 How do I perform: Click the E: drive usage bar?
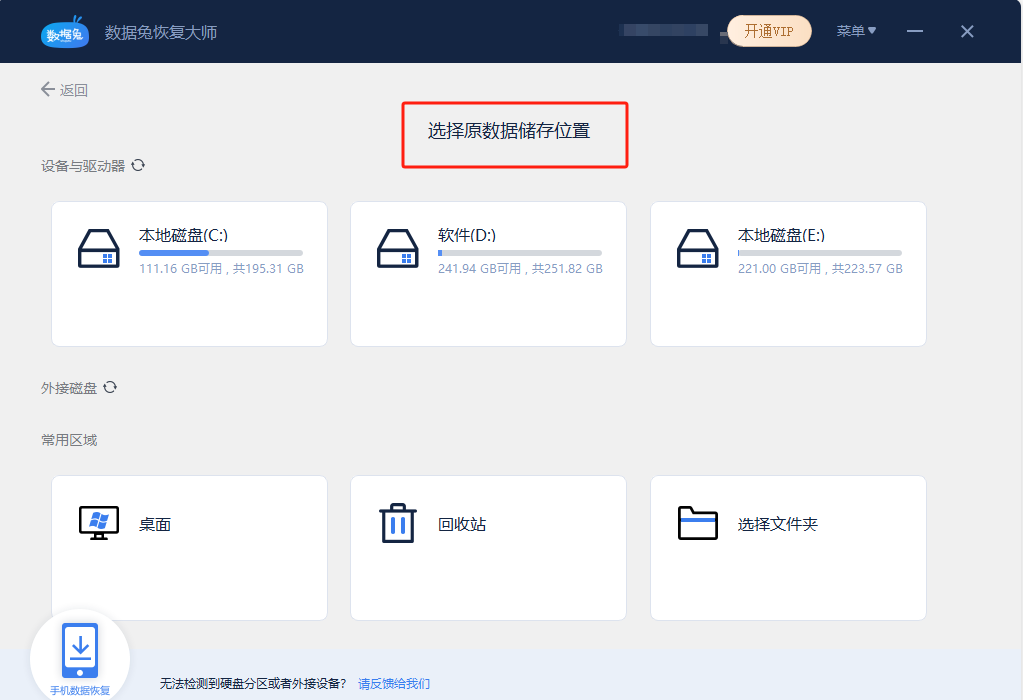[820, 253]
